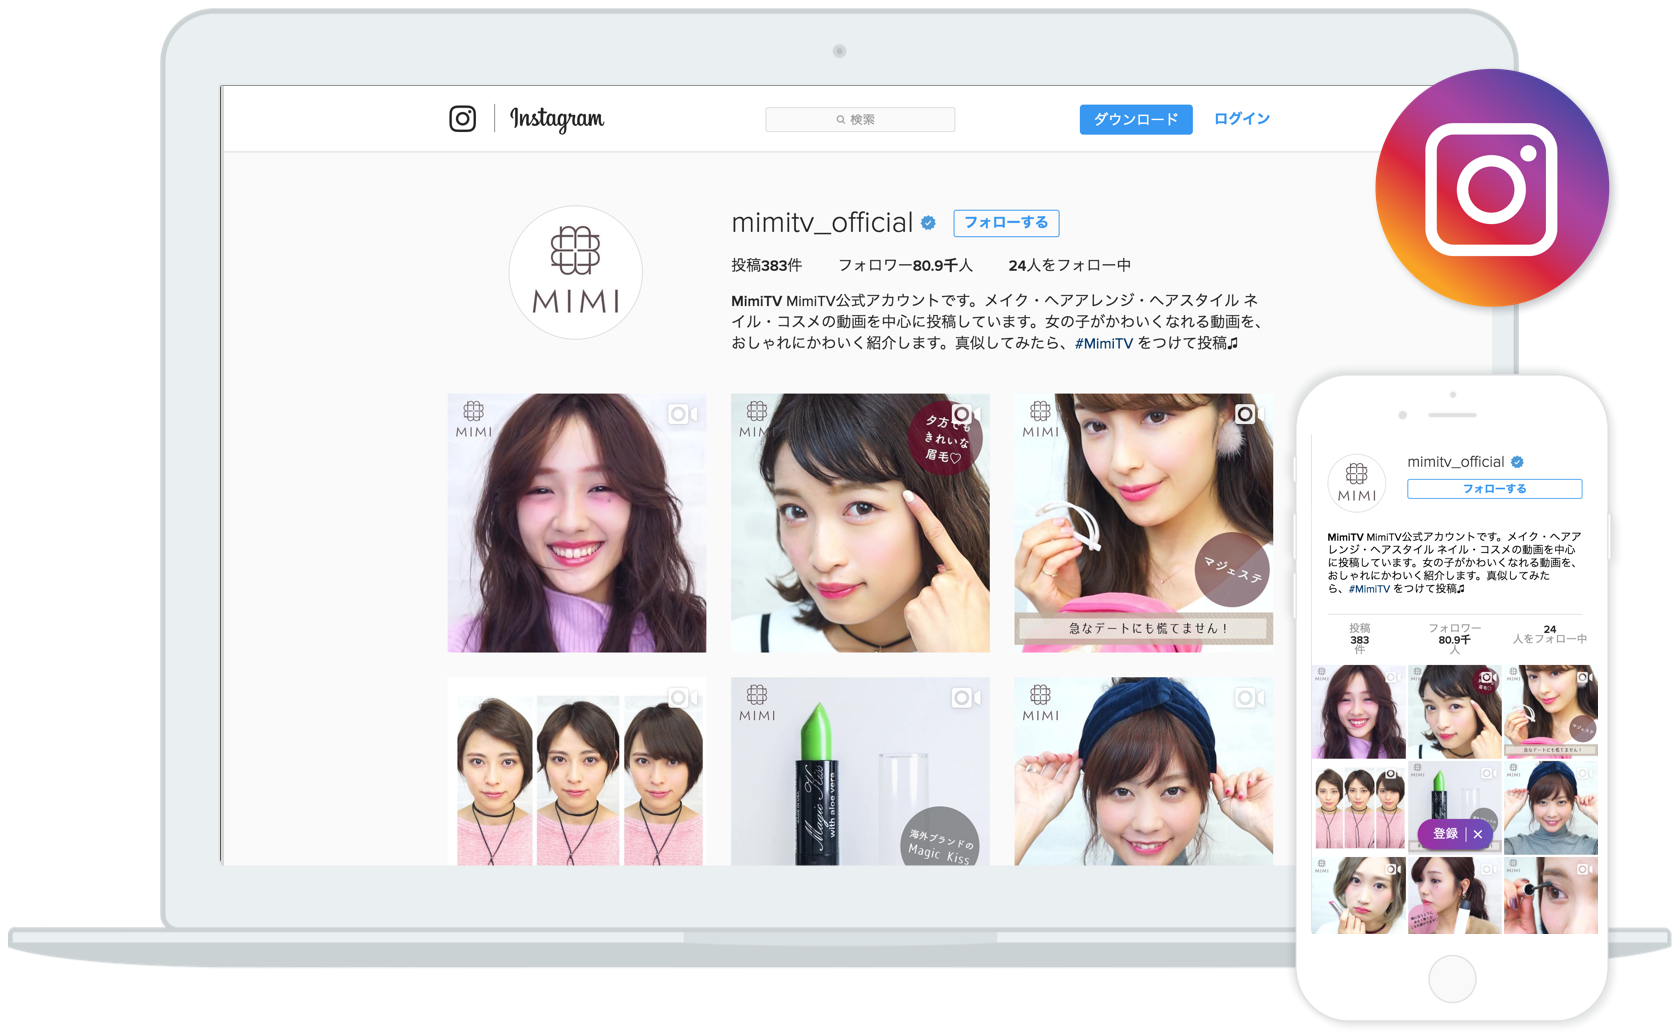Open eyebrow-pointing video post on laptop
The width and height of the screenshot is (1680, 1034).
(860, 523)
